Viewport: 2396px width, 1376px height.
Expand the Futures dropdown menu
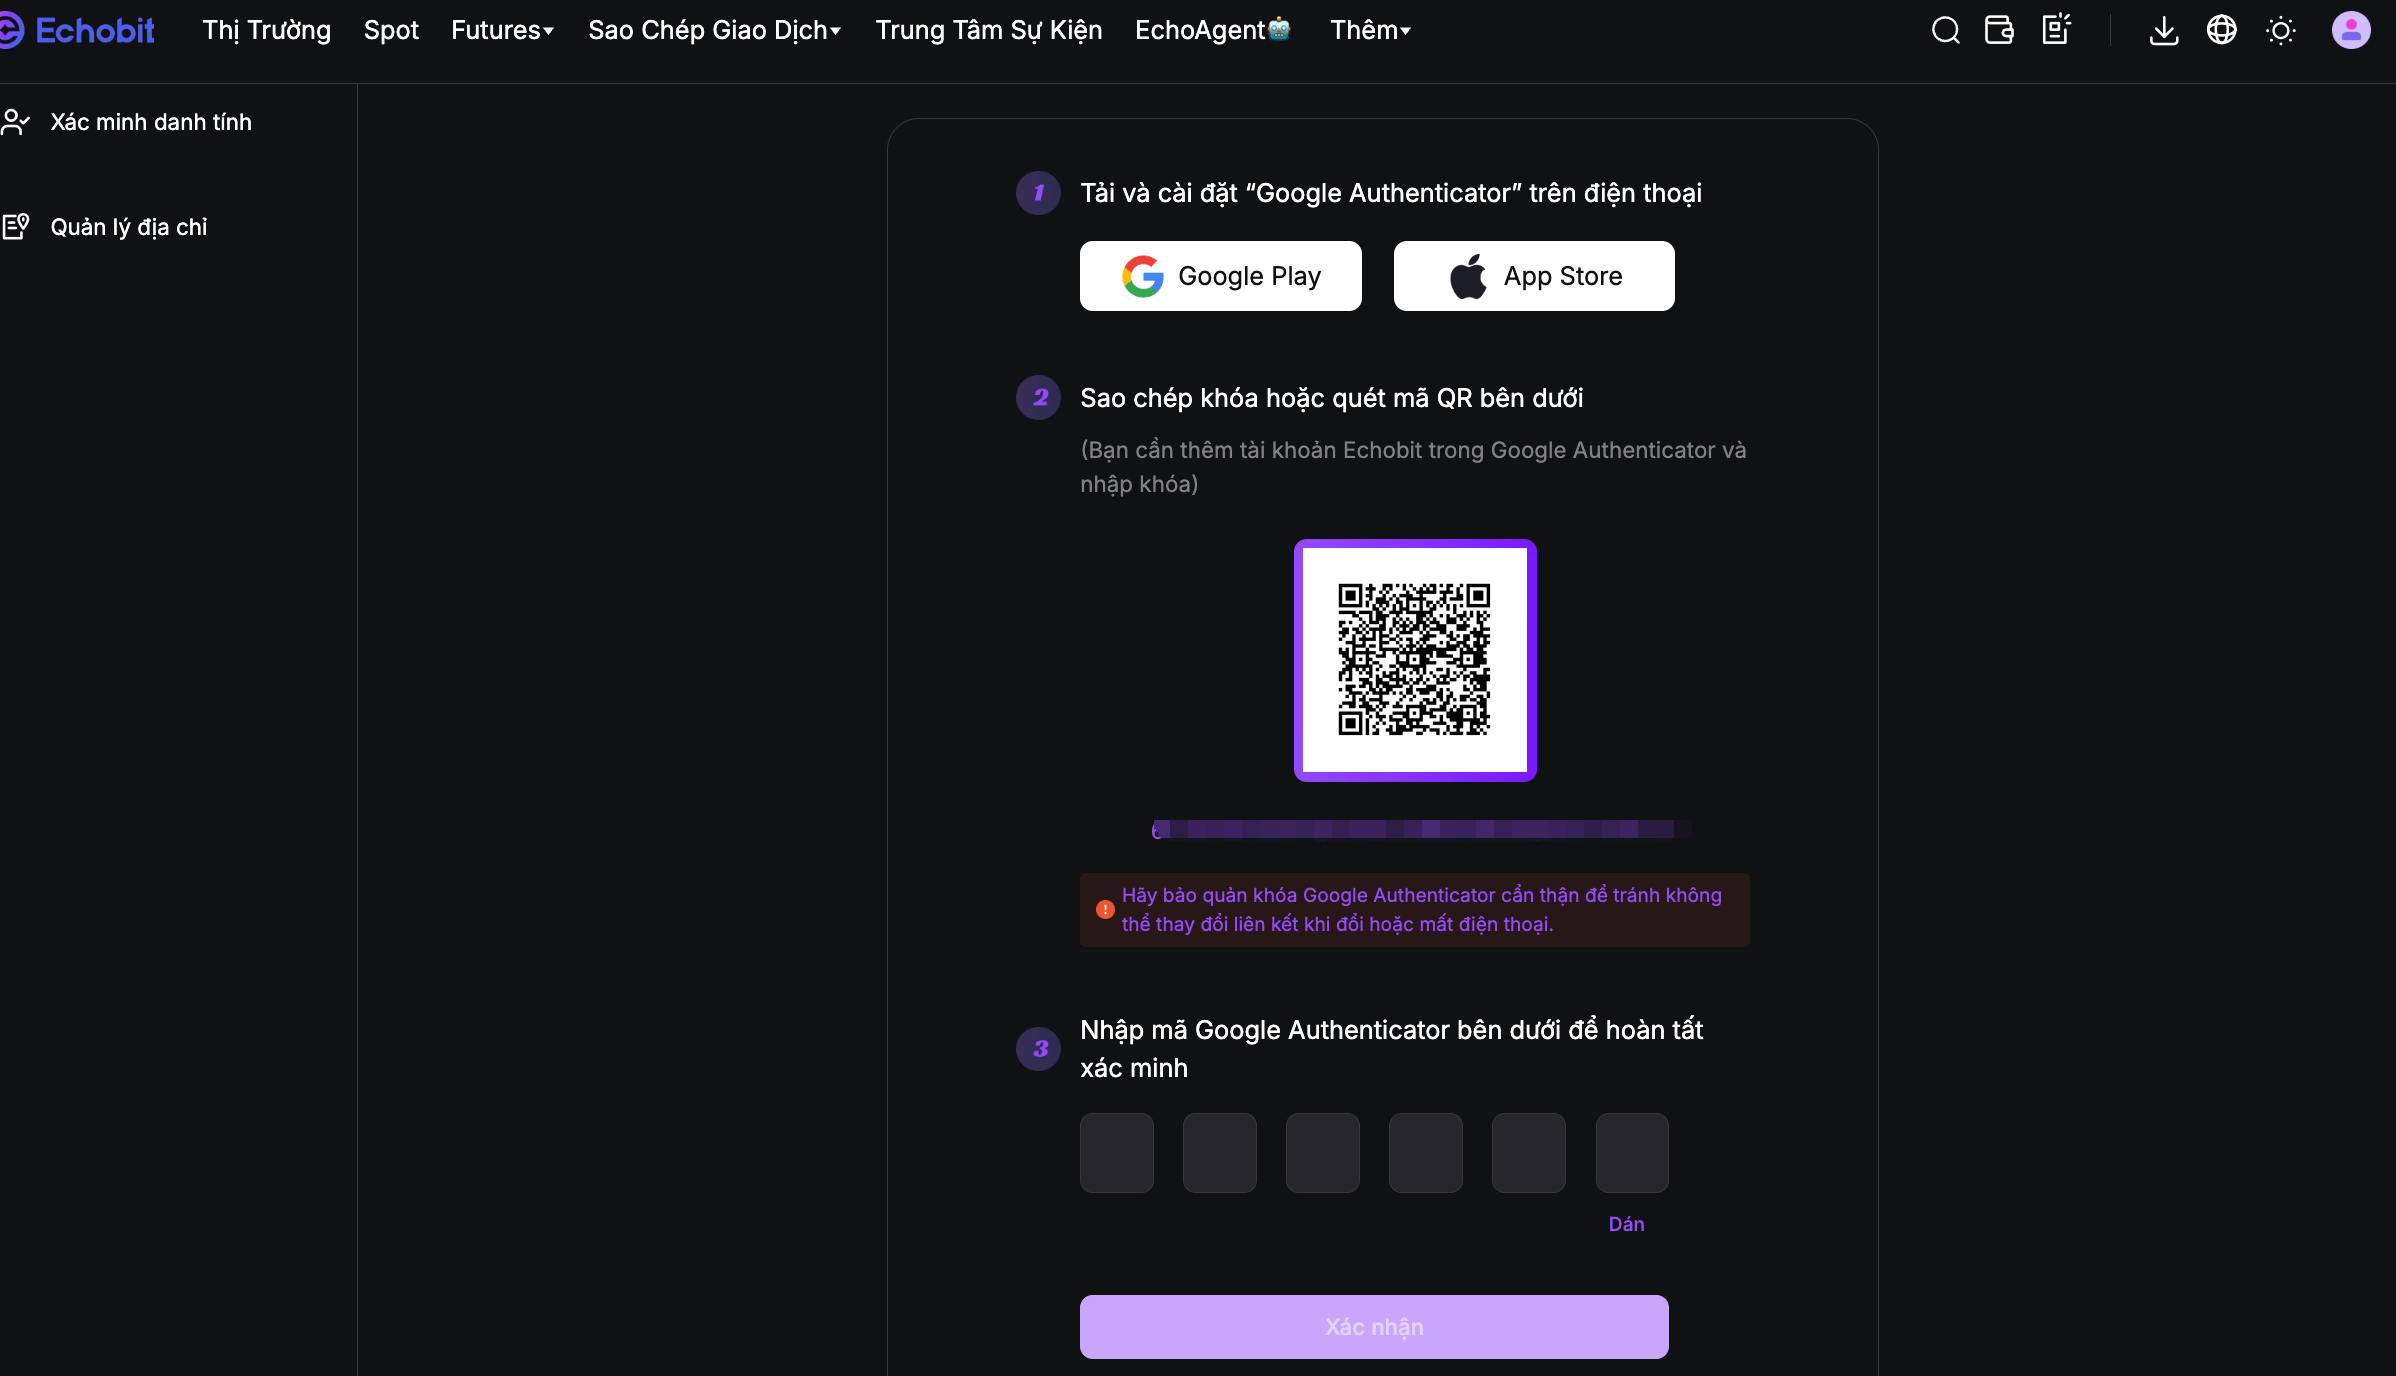tap(502, 30)
